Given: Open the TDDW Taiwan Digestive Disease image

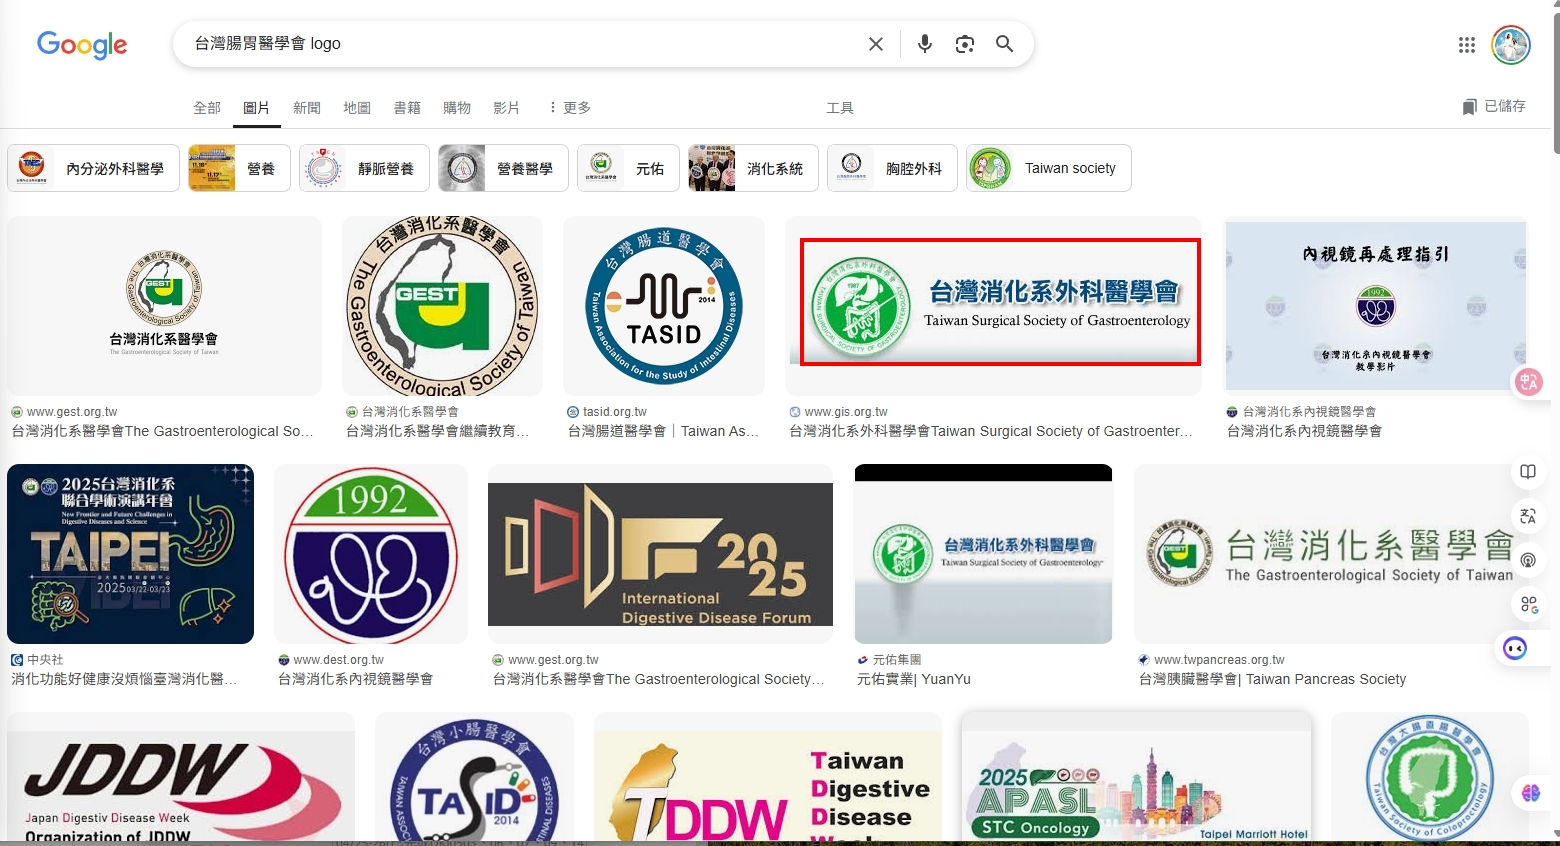Looking at the screenshot, I should click(x=768, y=778).
